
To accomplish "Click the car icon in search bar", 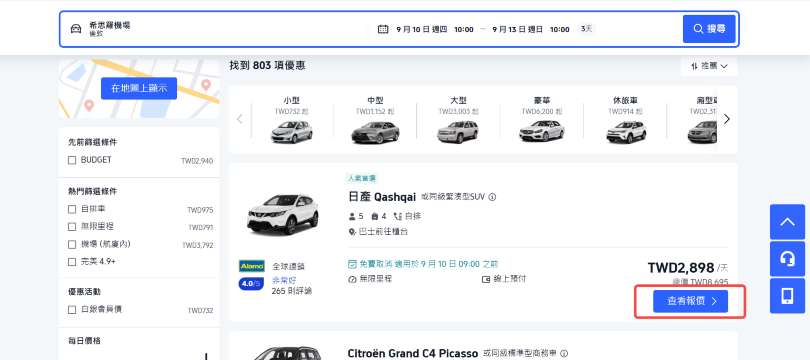I will point(76,29).
